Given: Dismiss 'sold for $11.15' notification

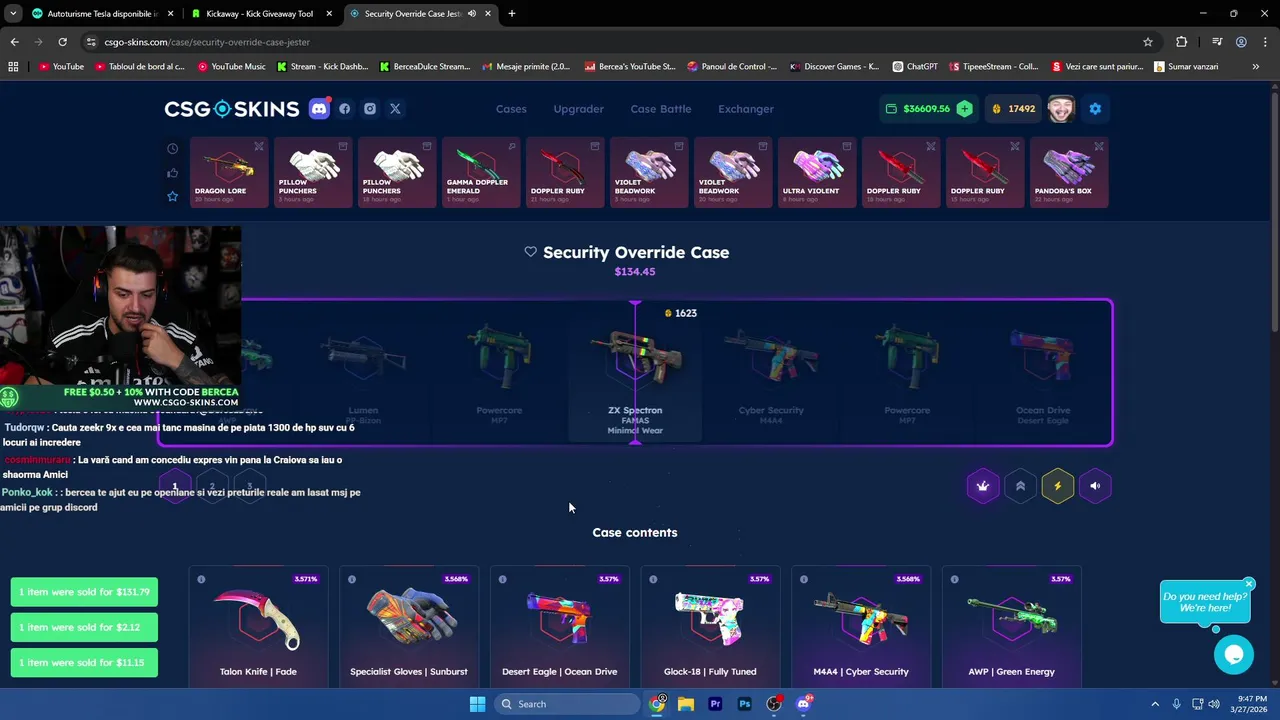Looking at the screenshot, I should [x=84, y=662].
